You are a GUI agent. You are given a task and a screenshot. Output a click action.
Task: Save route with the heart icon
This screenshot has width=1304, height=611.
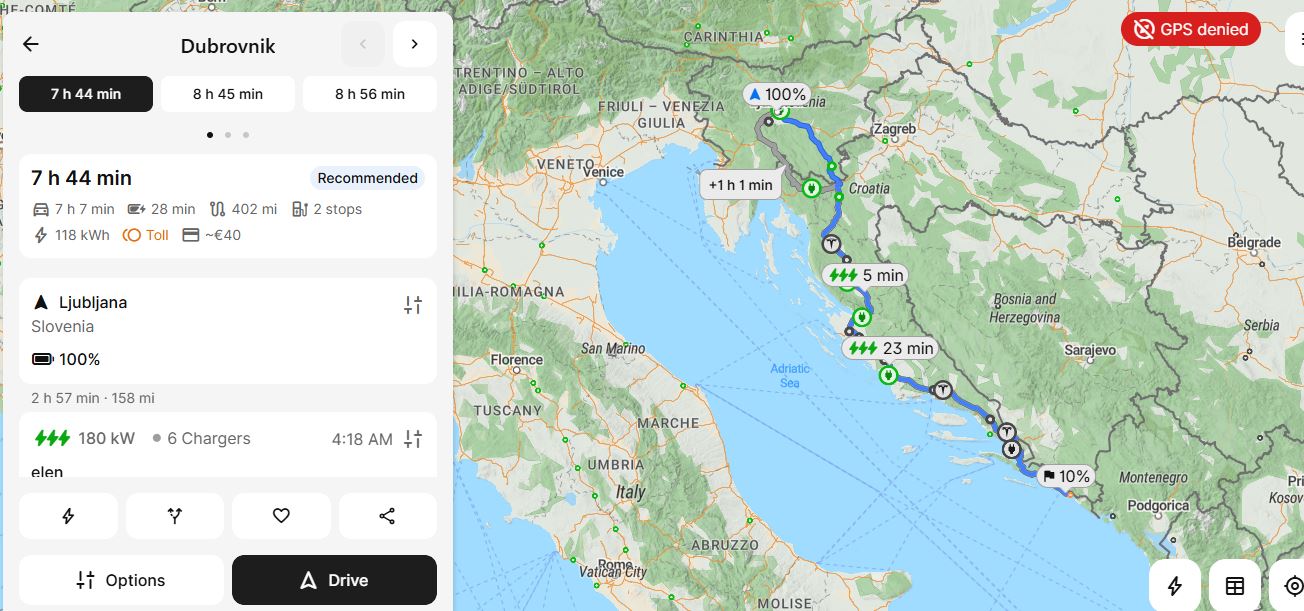pyautogui.click(x=281, y=516)
